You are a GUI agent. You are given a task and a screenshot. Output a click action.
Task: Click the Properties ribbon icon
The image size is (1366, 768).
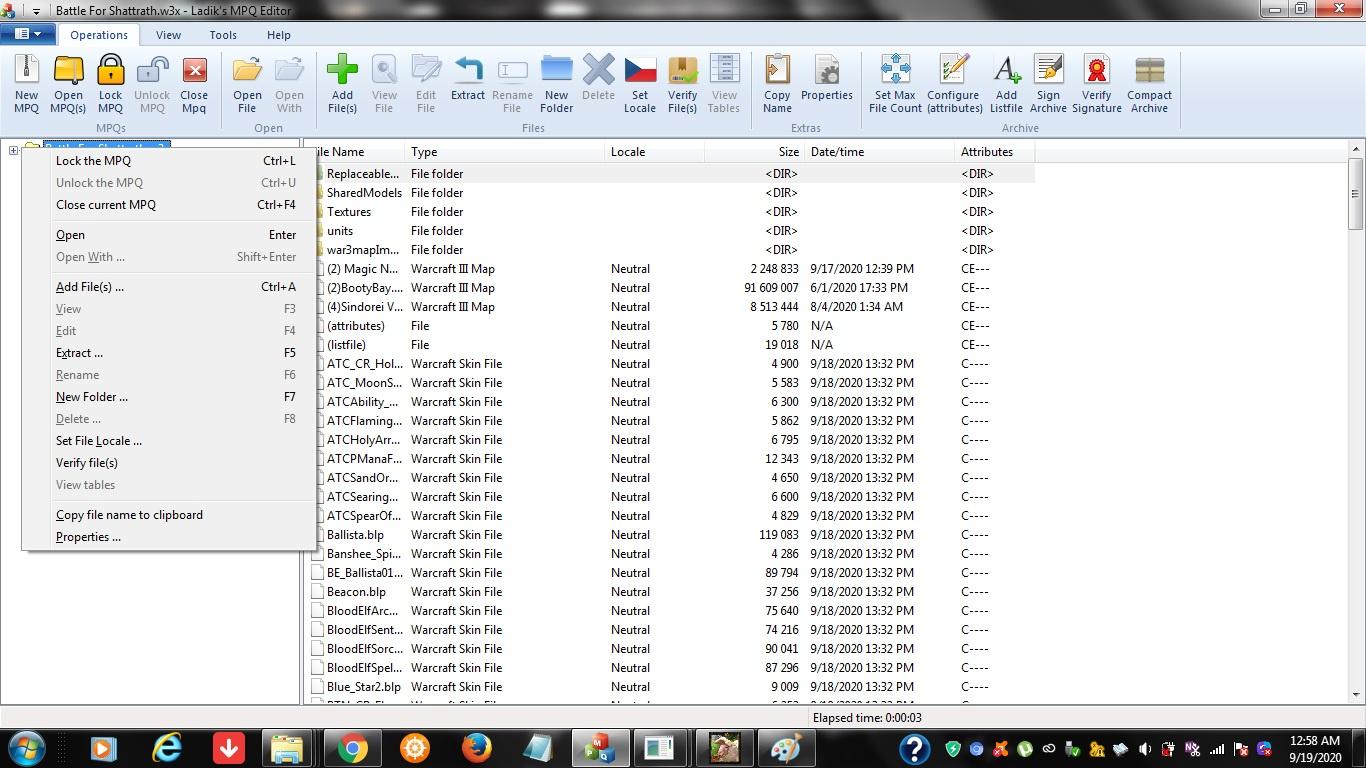coord(827,78)
